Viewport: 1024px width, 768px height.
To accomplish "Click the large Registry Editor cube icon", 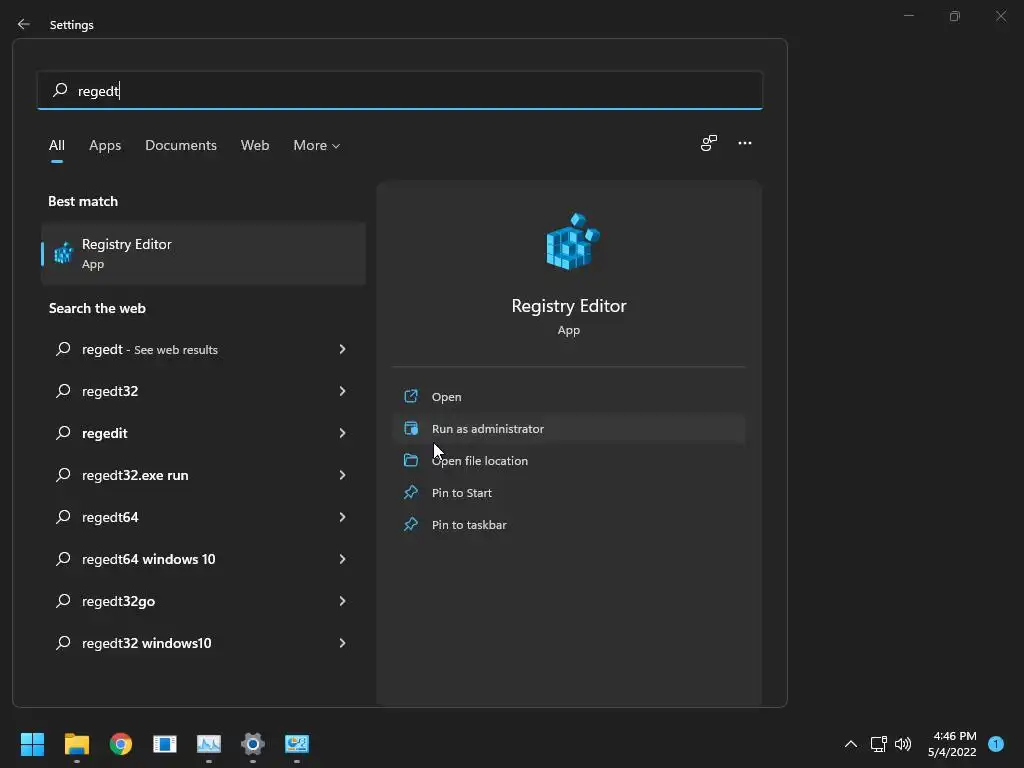I will (x=572, y=241).
